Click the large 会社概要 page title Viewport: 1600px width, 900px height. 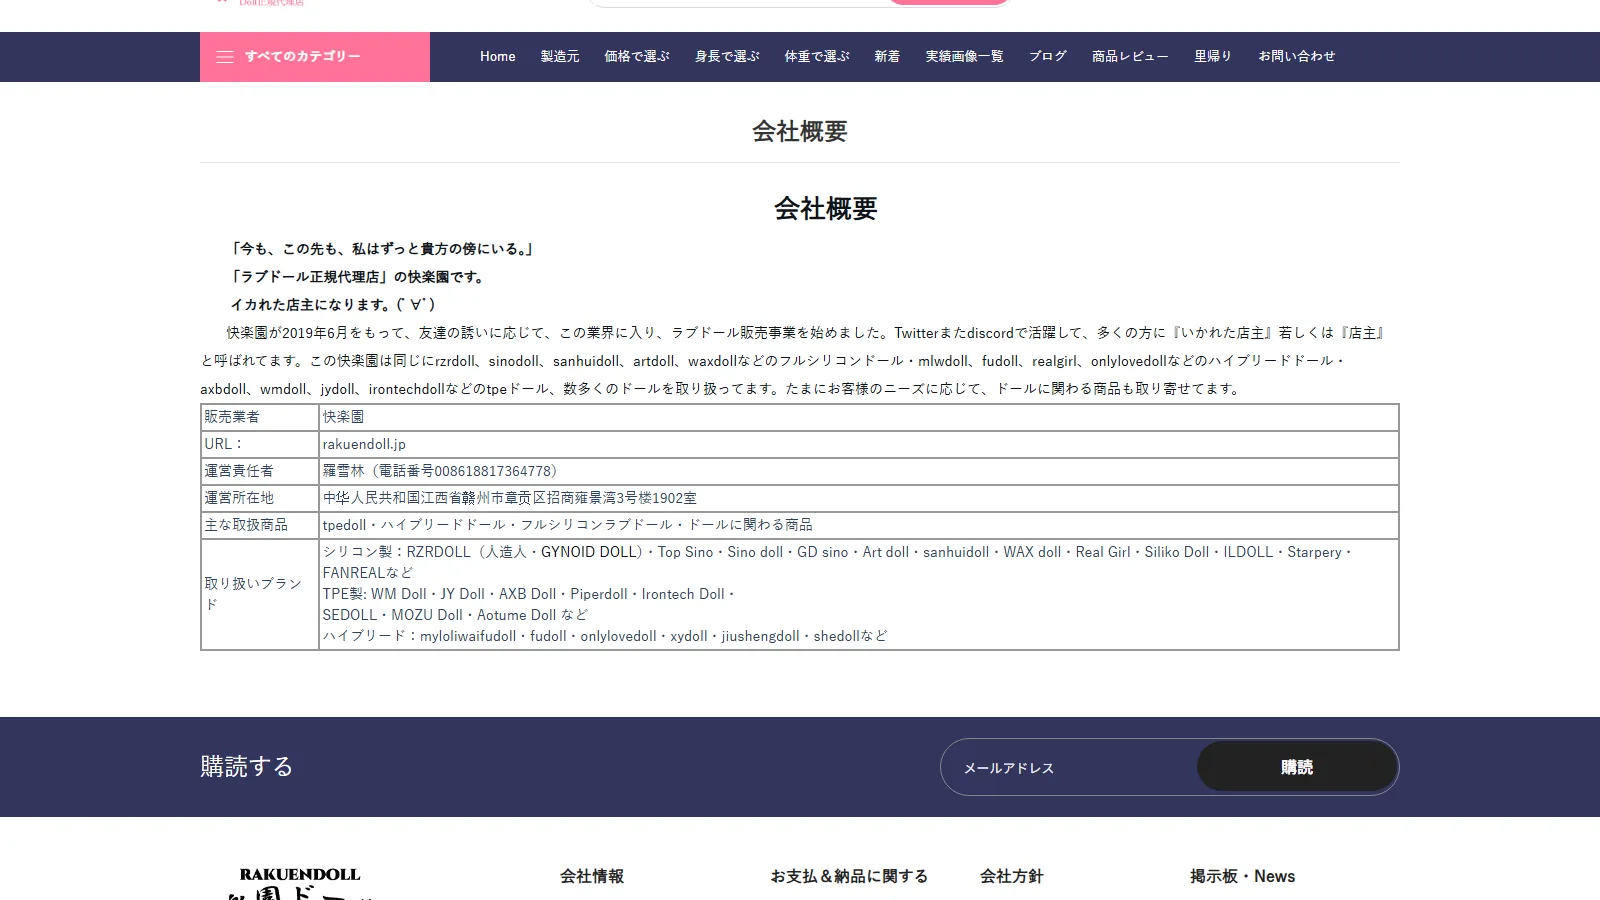click(800, 131)
